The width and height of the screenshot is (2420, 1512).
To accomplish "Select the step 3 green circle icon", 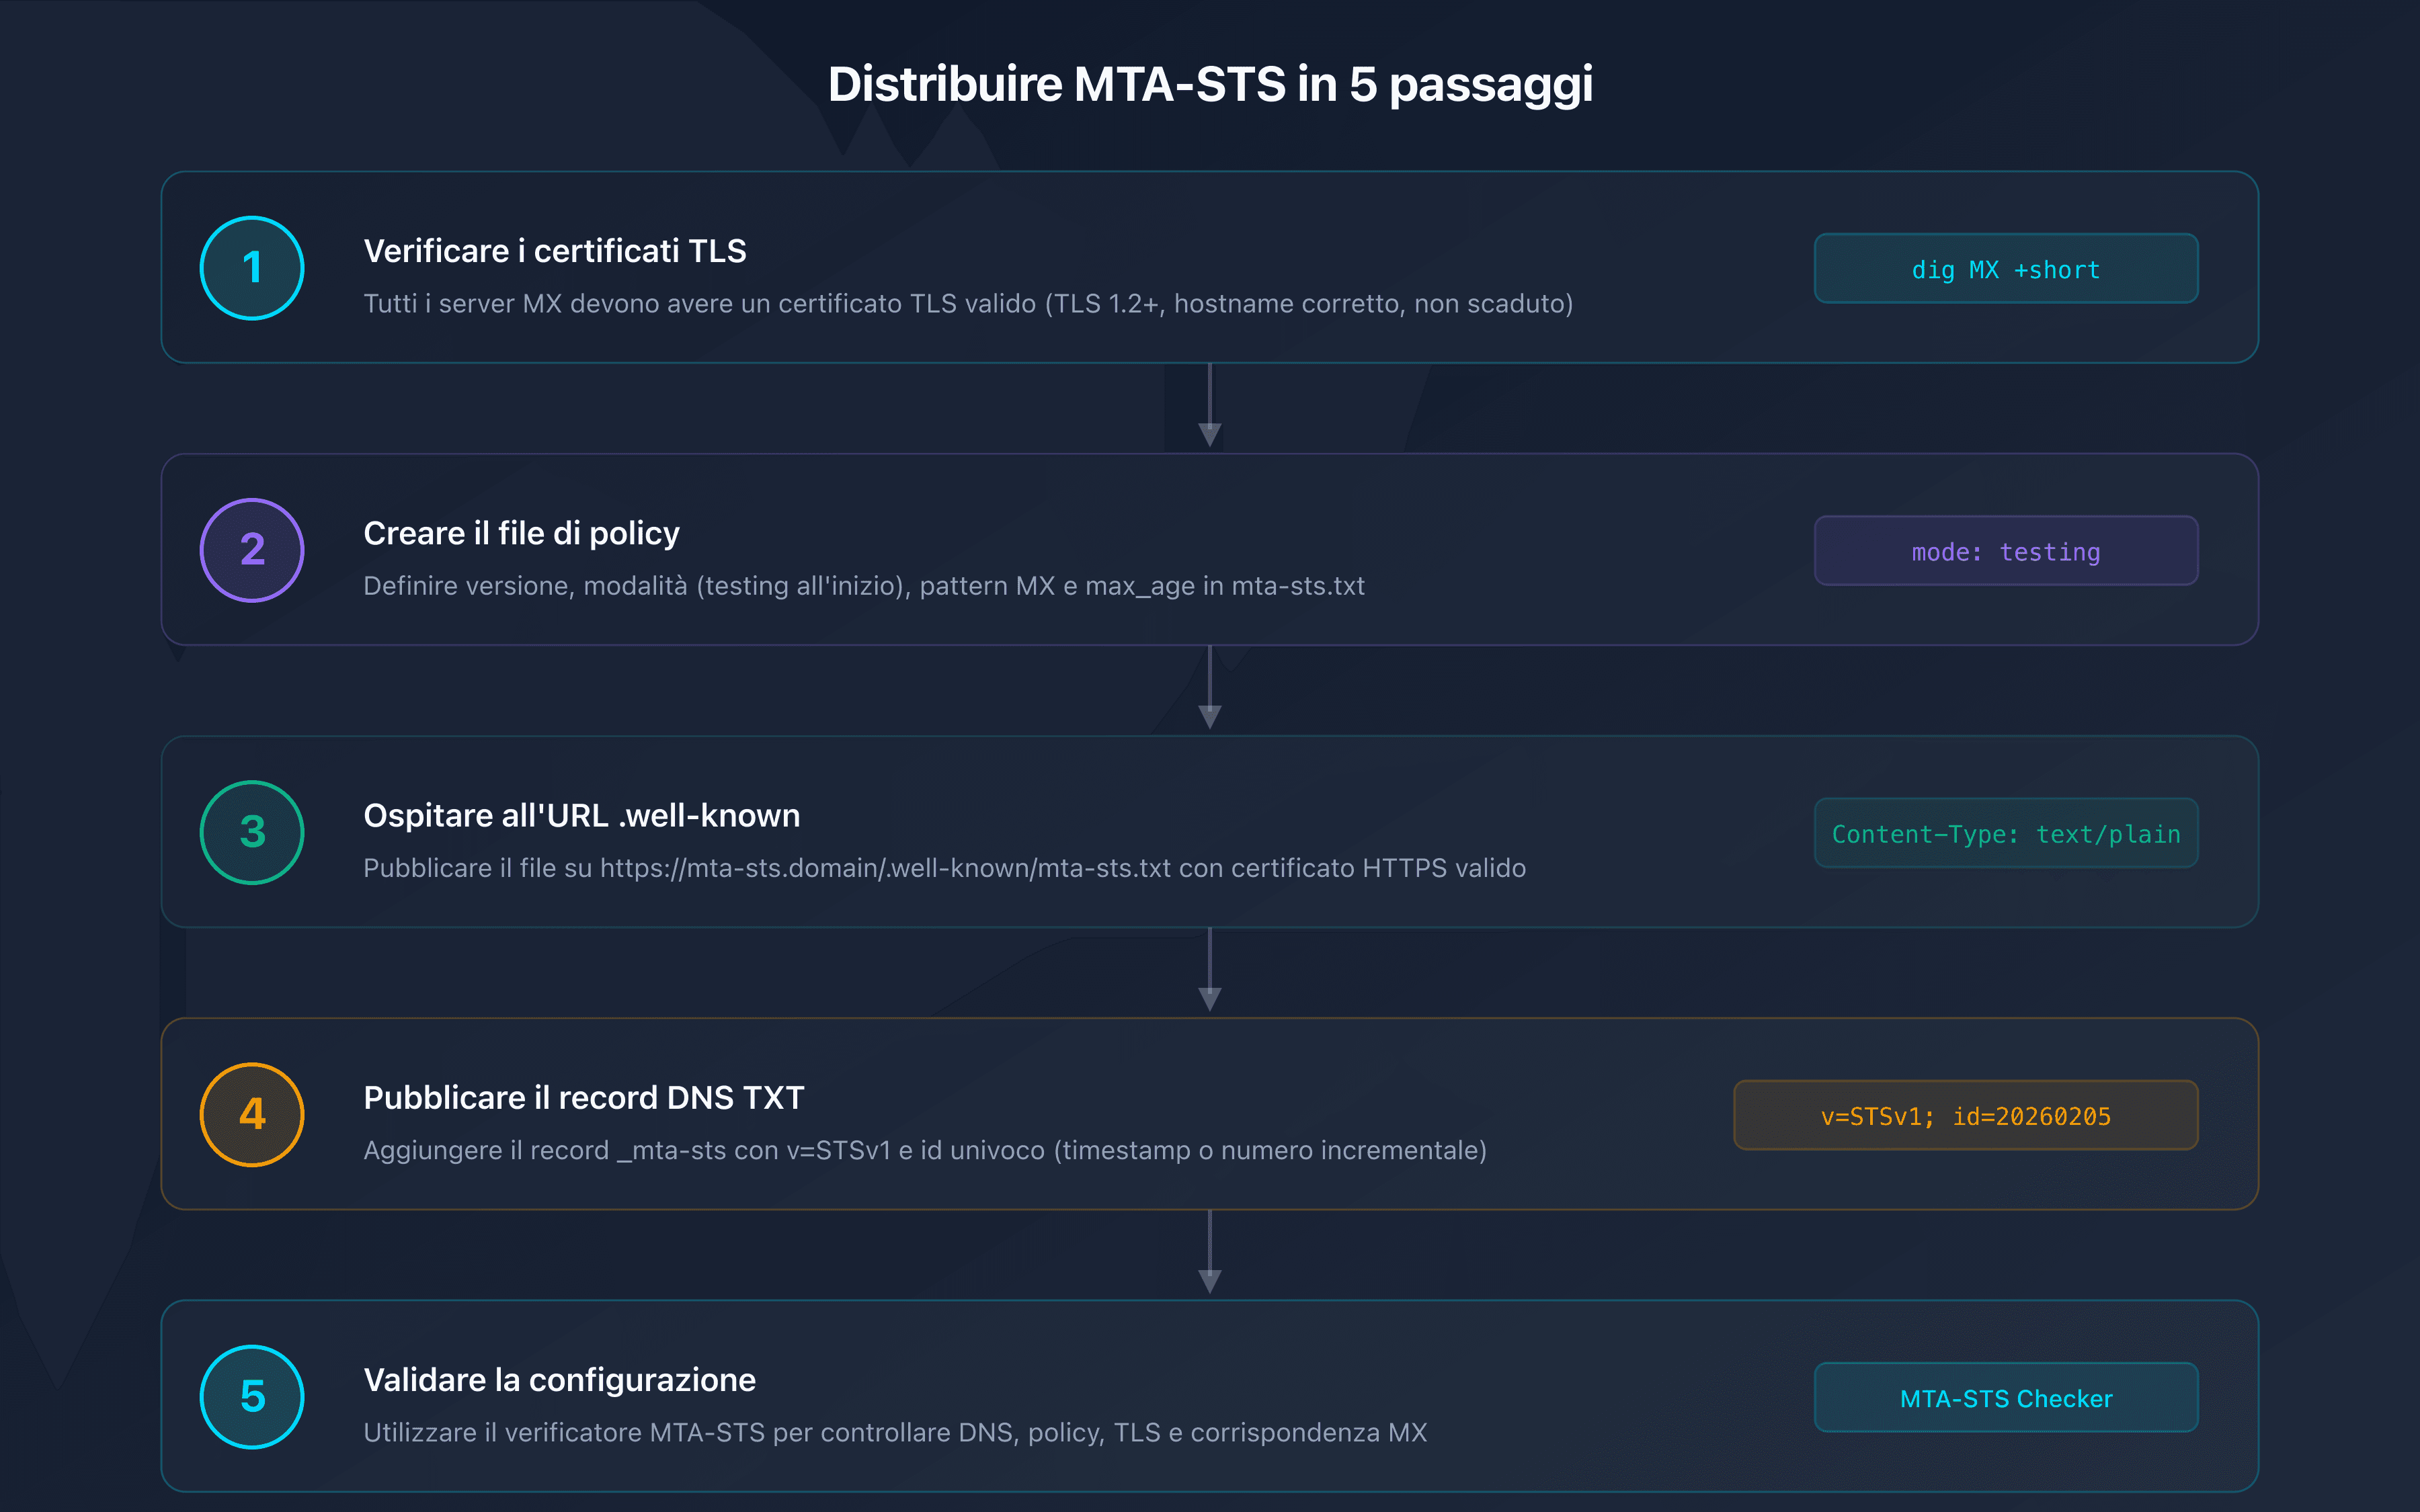I will click(x=251, y=832).
